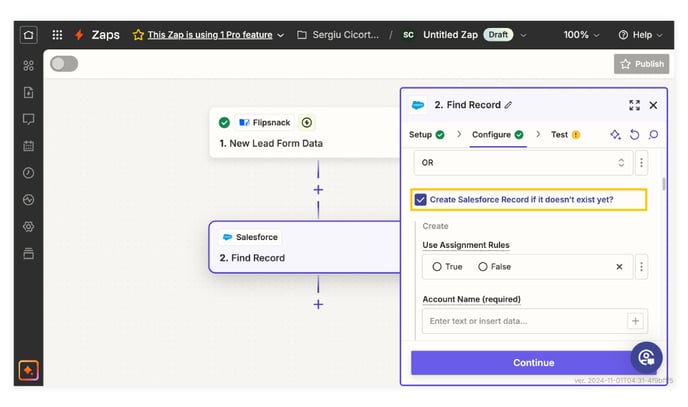Open the versions stack icon in sidebar

click(29, 253)
